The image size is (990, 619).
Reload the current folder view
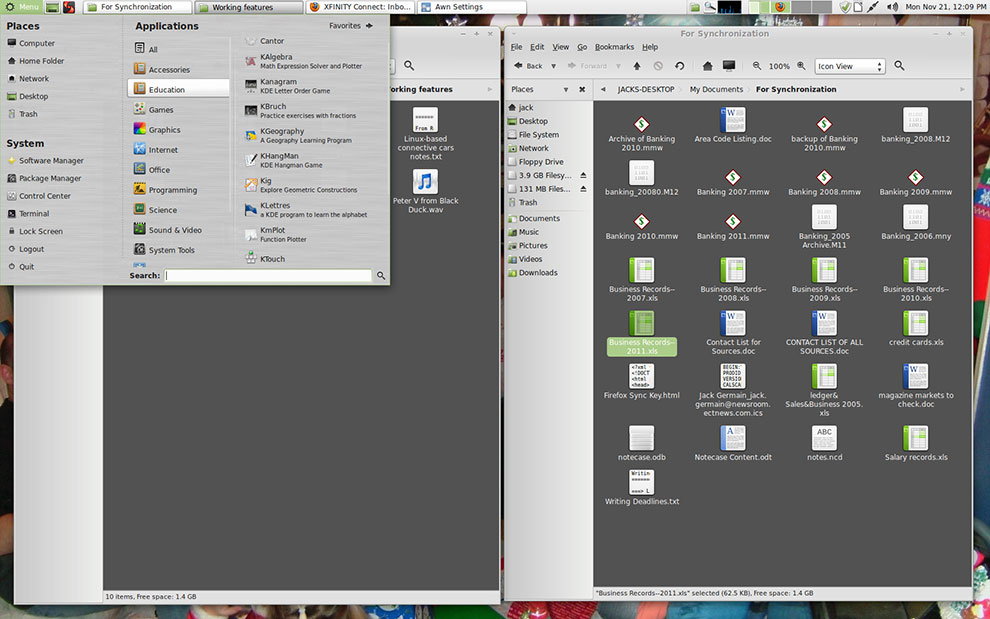[680, 66]
